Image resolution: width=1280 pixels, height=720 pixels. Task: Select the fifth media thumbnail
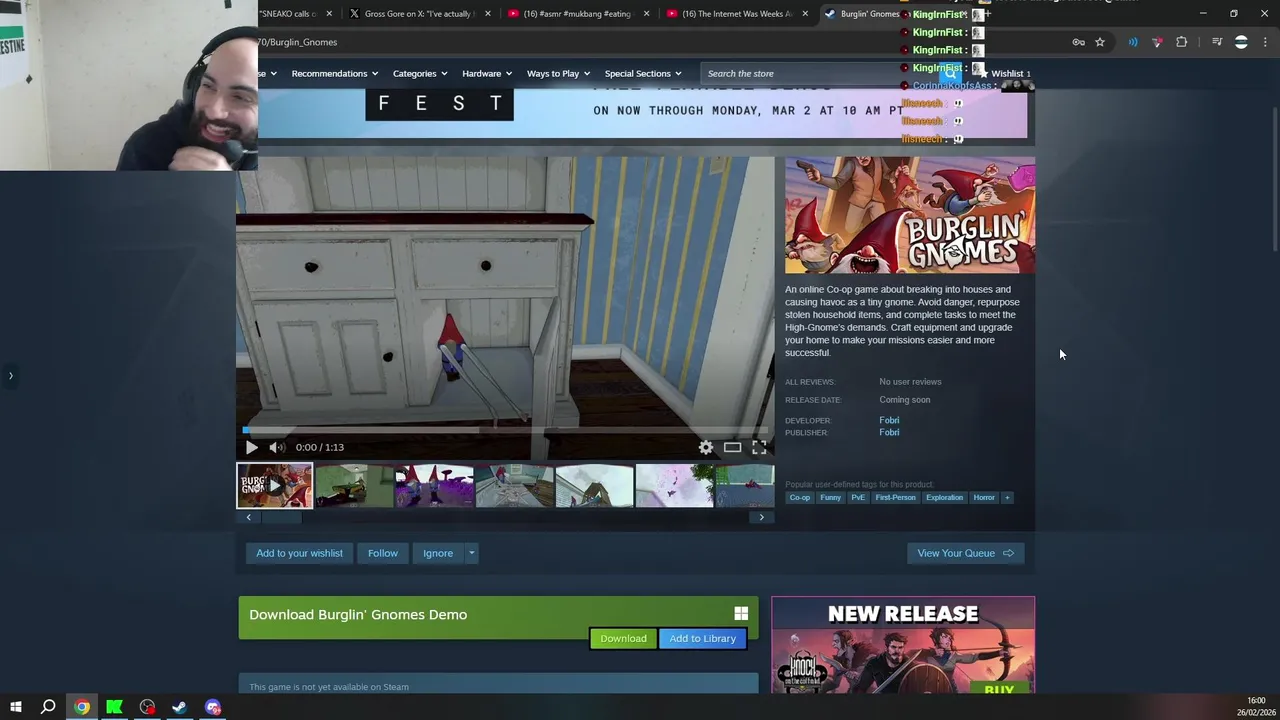(594, 485)
